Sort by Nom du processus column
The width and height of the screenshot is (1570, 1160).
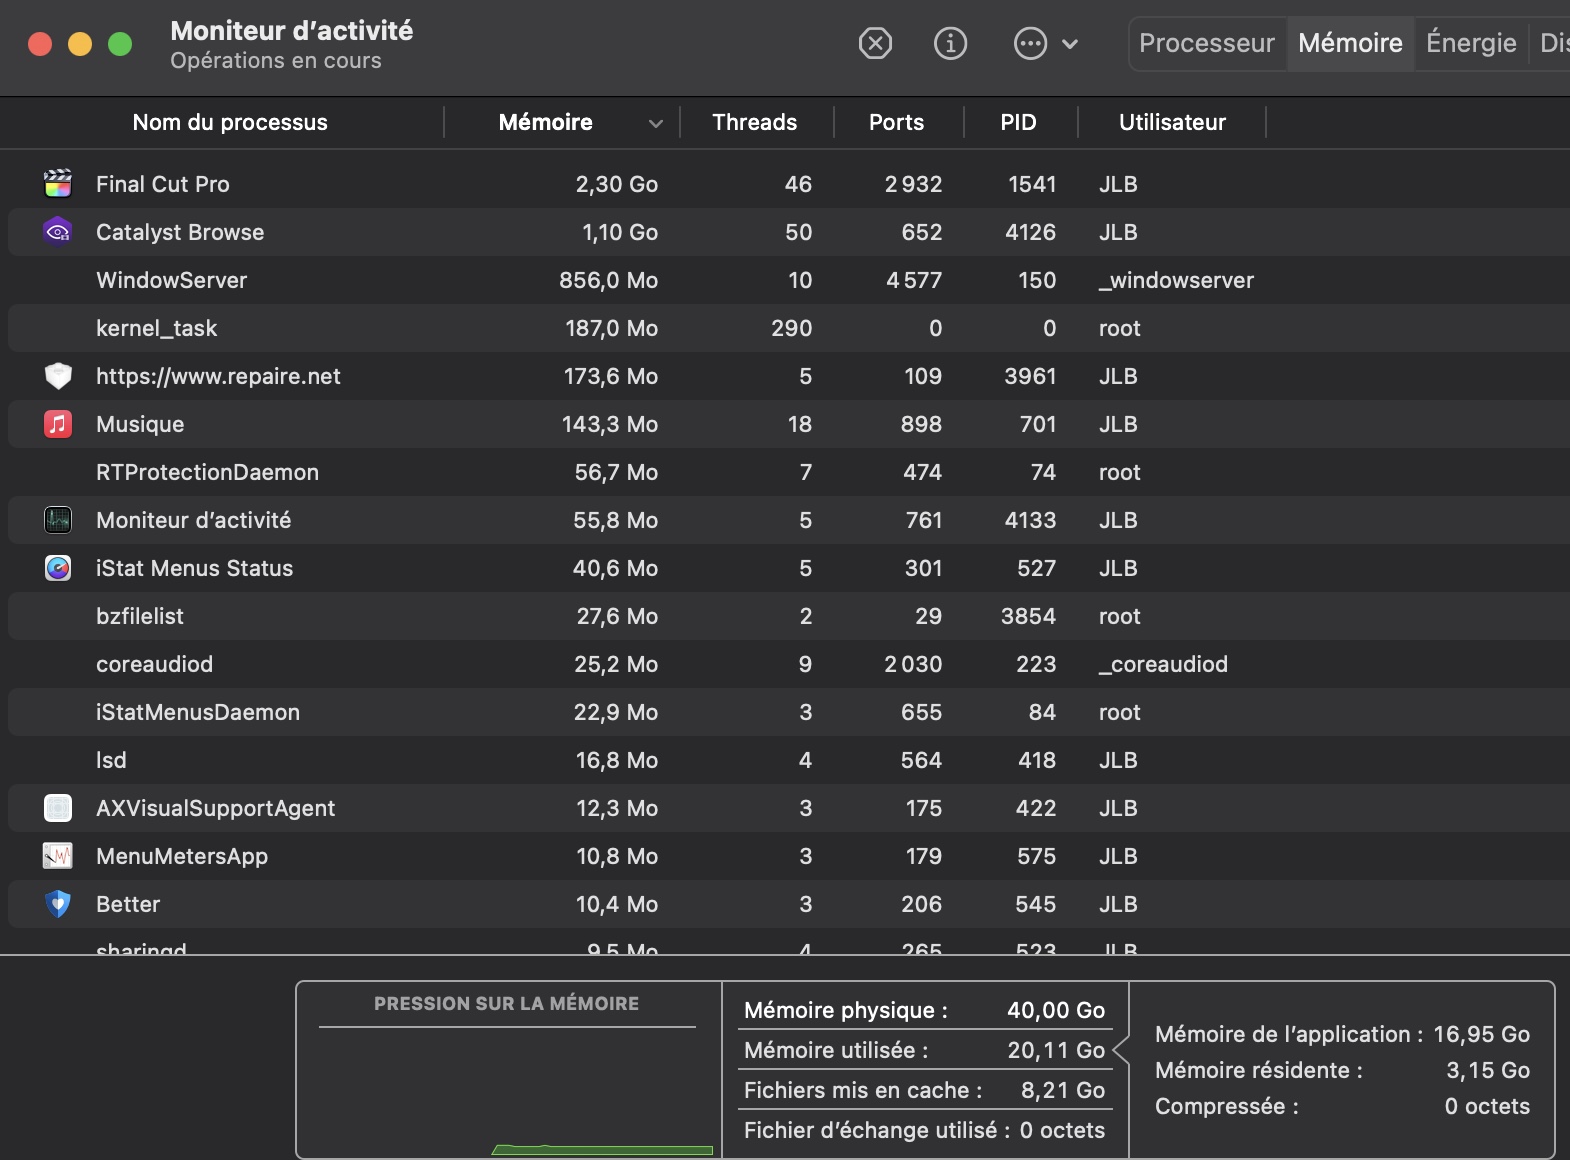click(230, 122)
